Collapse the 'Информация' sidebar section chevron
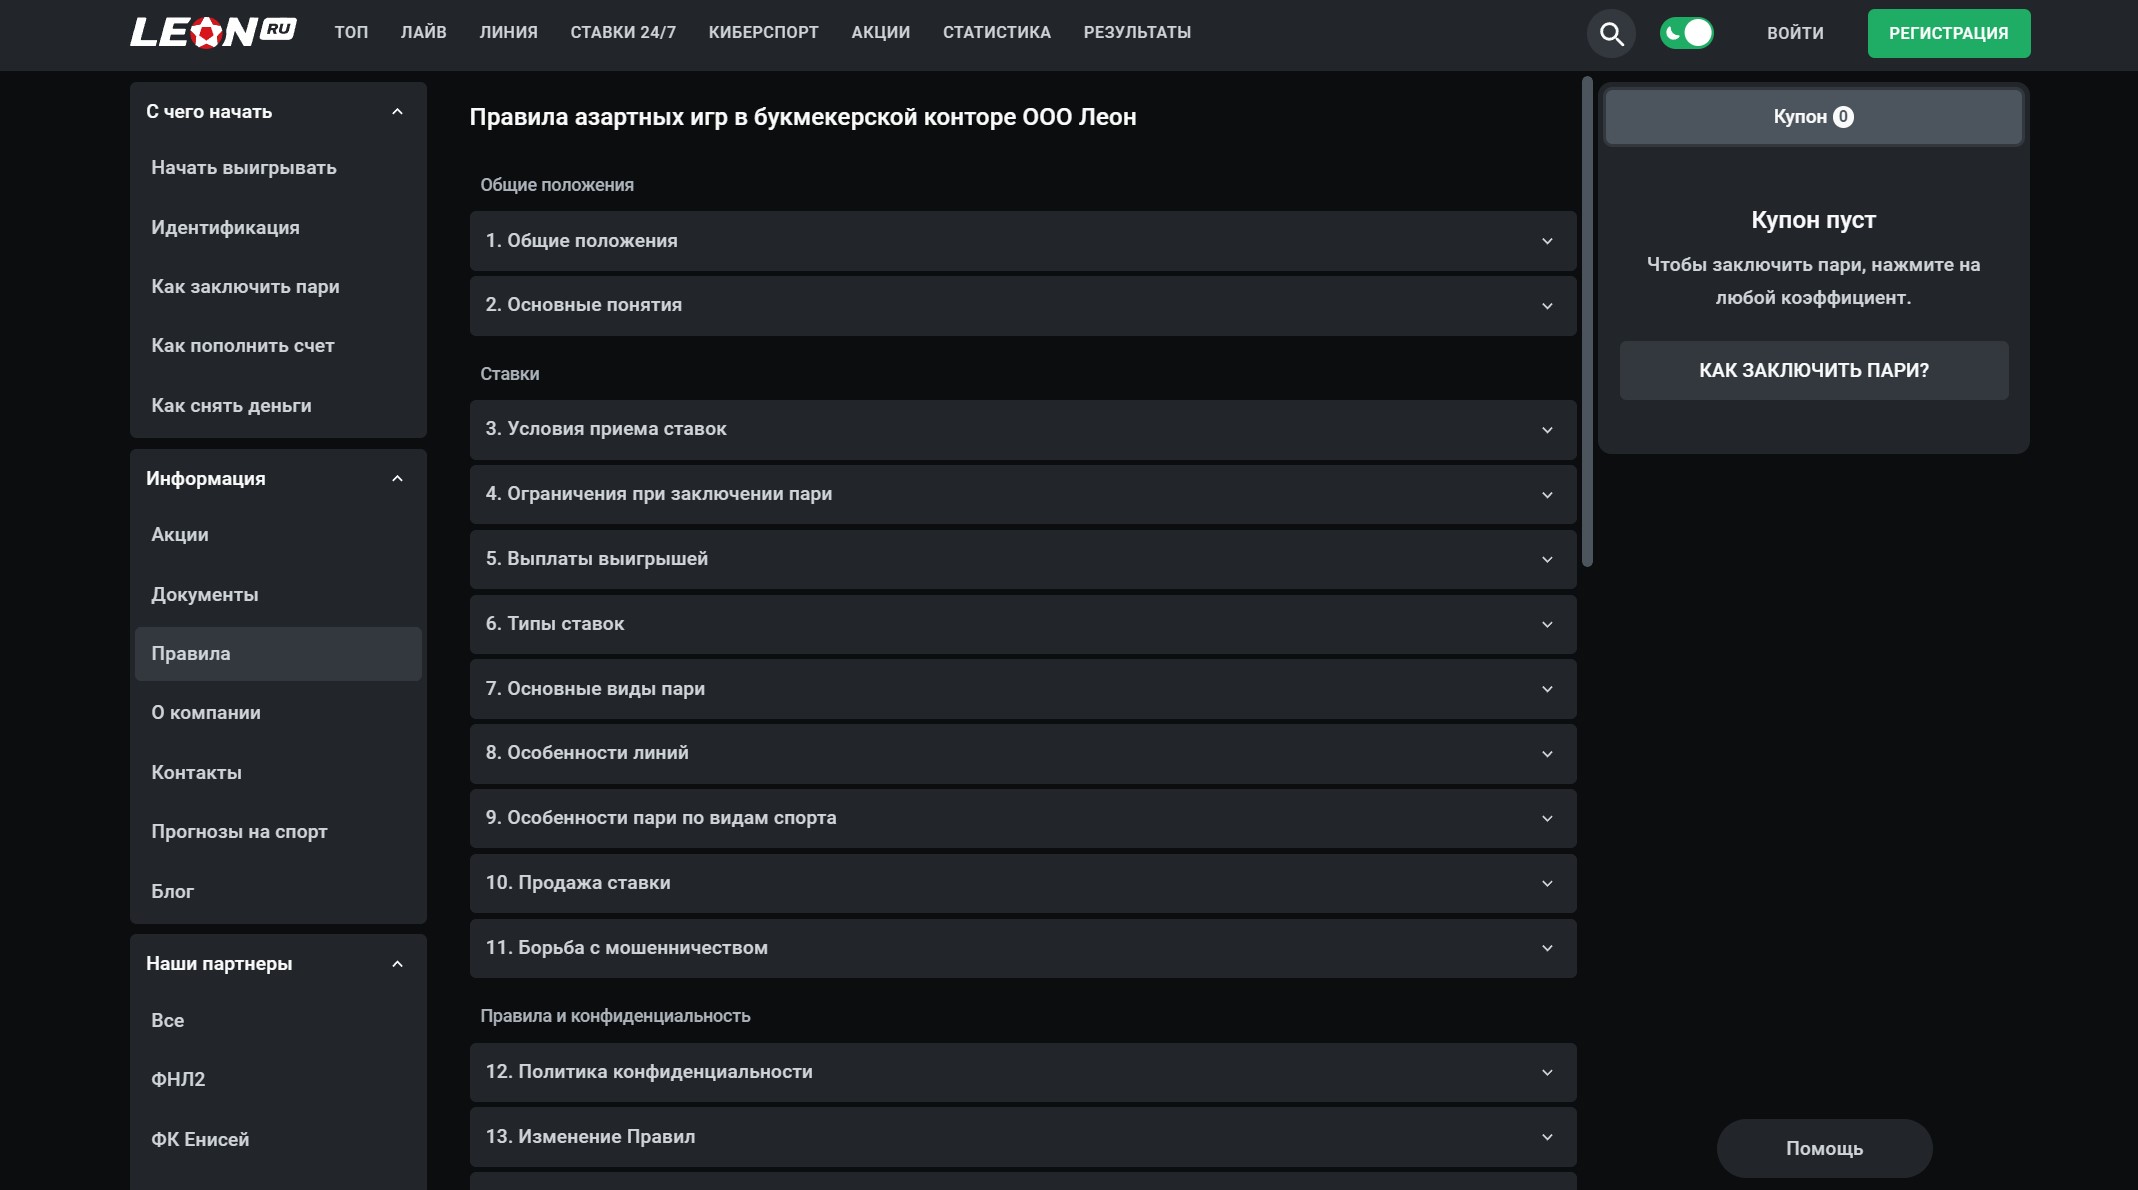Viewport: 2138px width, 1190px height. coord(397,479)
